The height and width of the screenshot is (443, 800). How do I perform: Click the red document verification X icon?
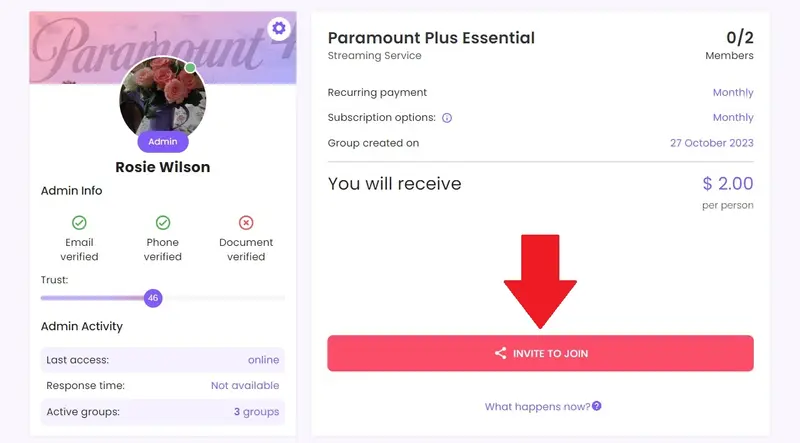(x=246, y=222)
